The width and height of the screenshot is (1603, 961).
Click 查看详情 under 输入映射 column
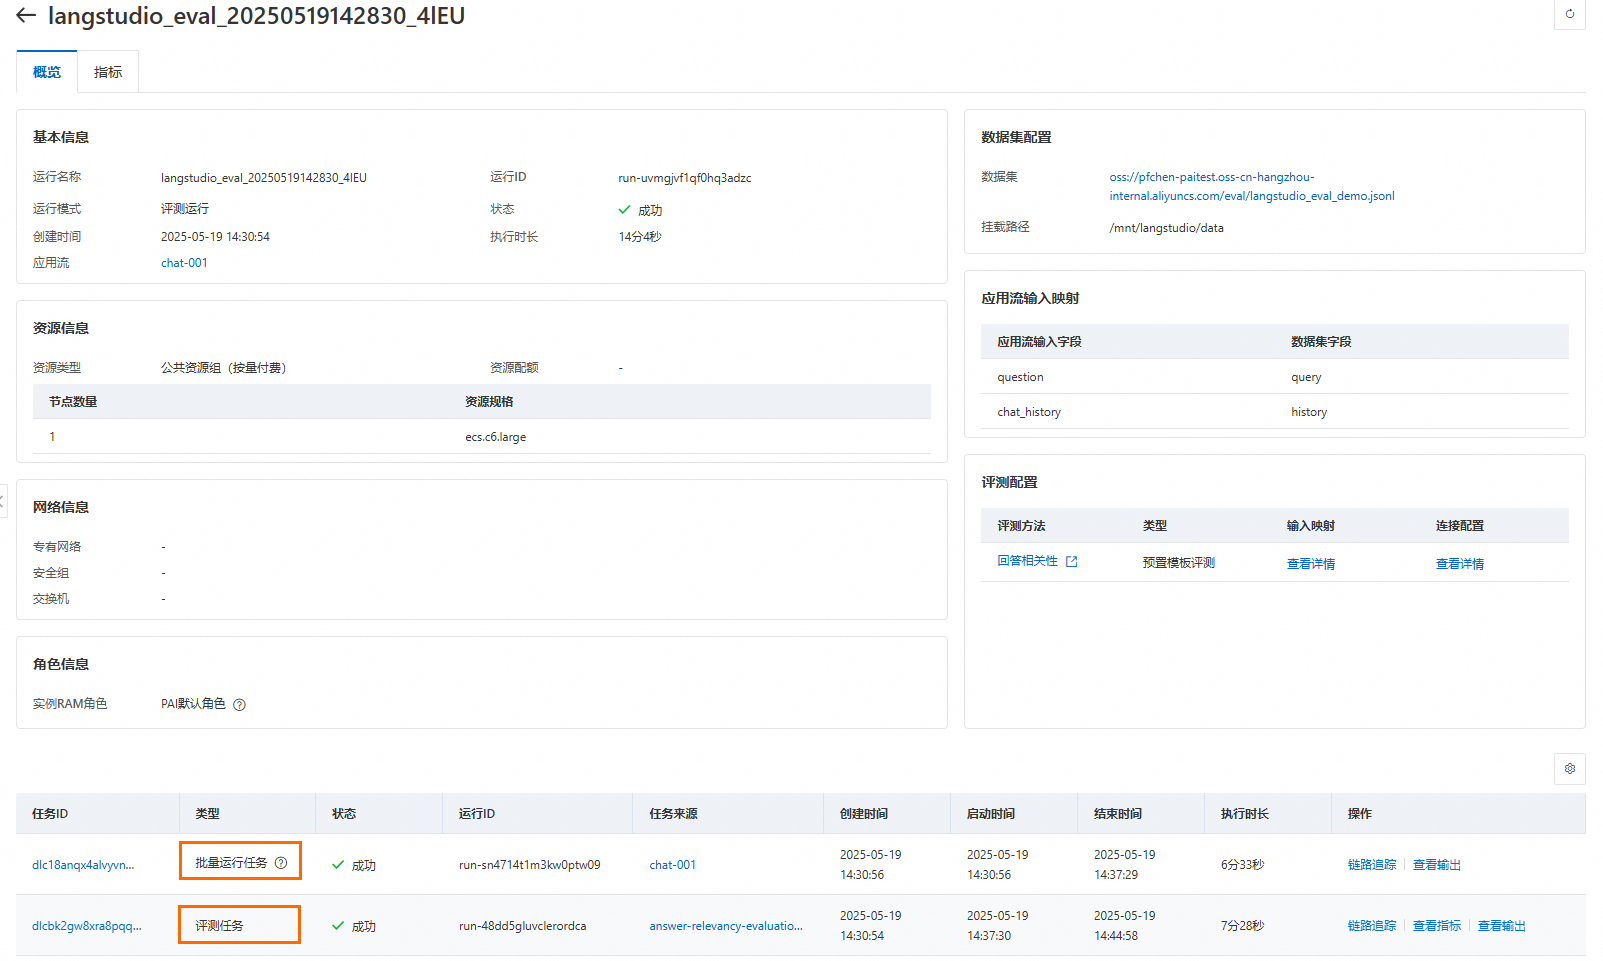1310,564
